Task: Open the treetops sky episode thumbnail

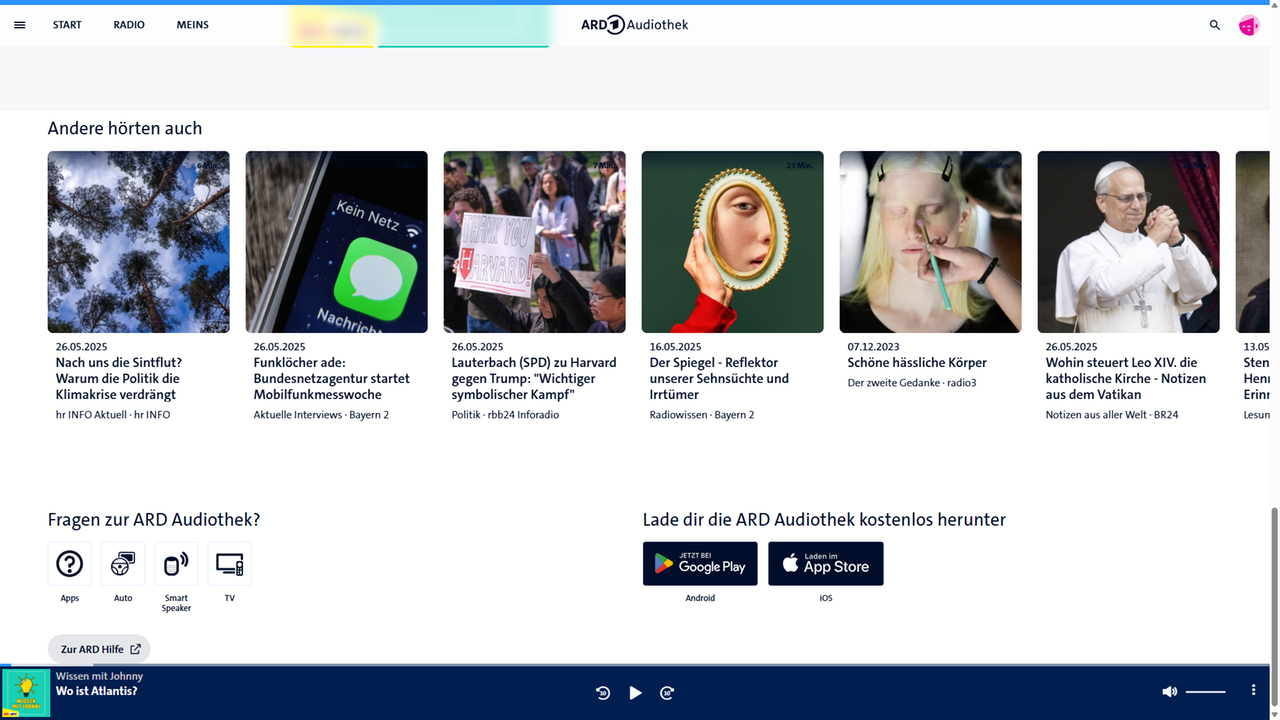Action: coord(139,242)
